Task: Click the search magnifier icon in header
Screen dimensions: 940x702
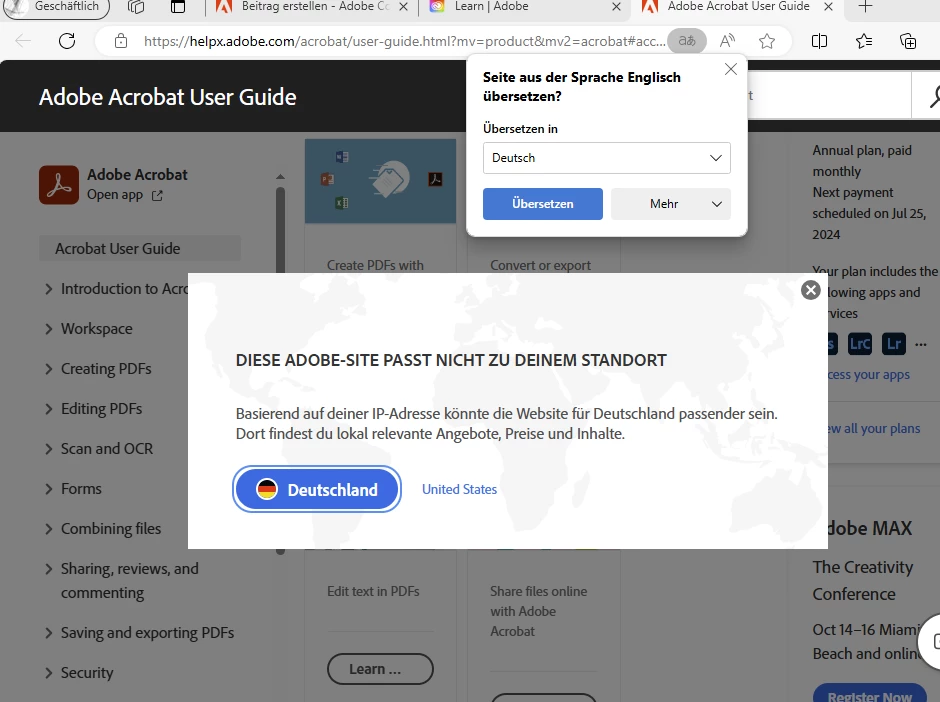Action: (934, 96)
